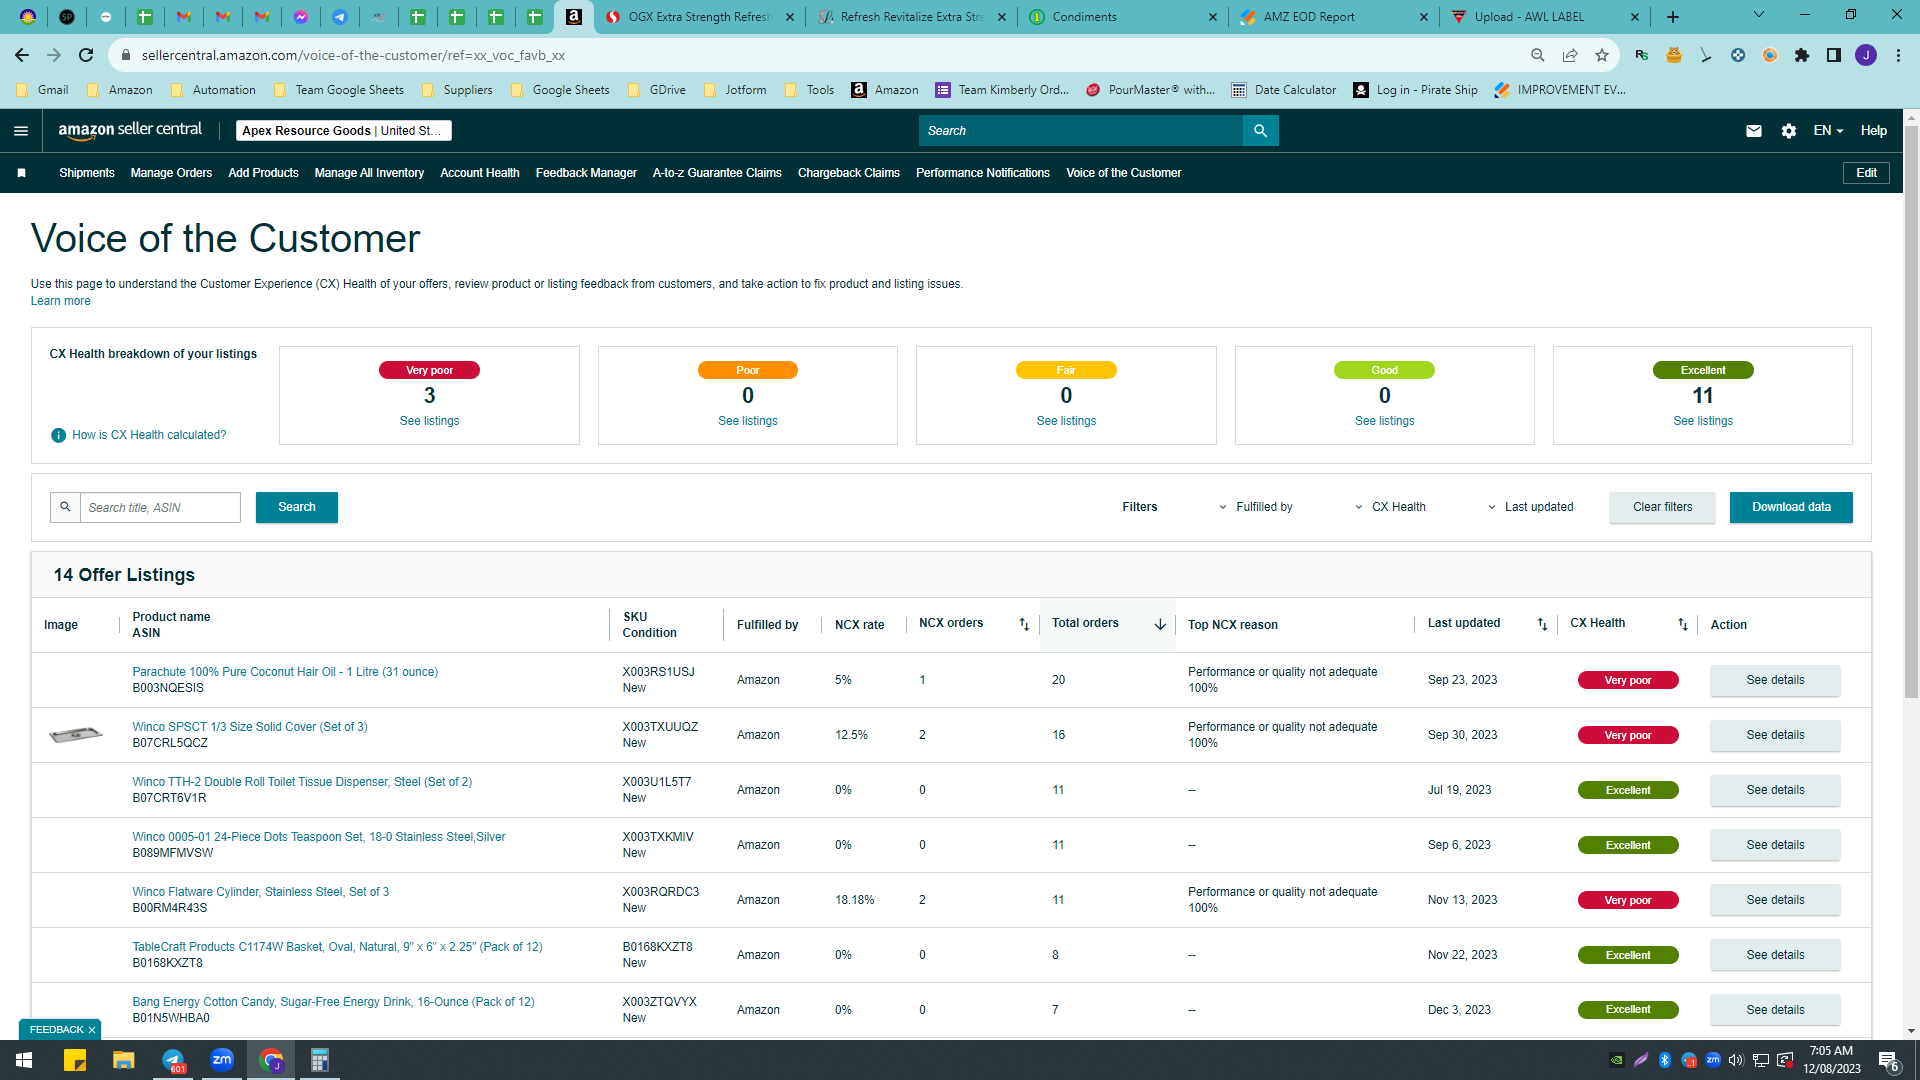
Task: Open Telegram from the taskbar
Action: 173,1060
